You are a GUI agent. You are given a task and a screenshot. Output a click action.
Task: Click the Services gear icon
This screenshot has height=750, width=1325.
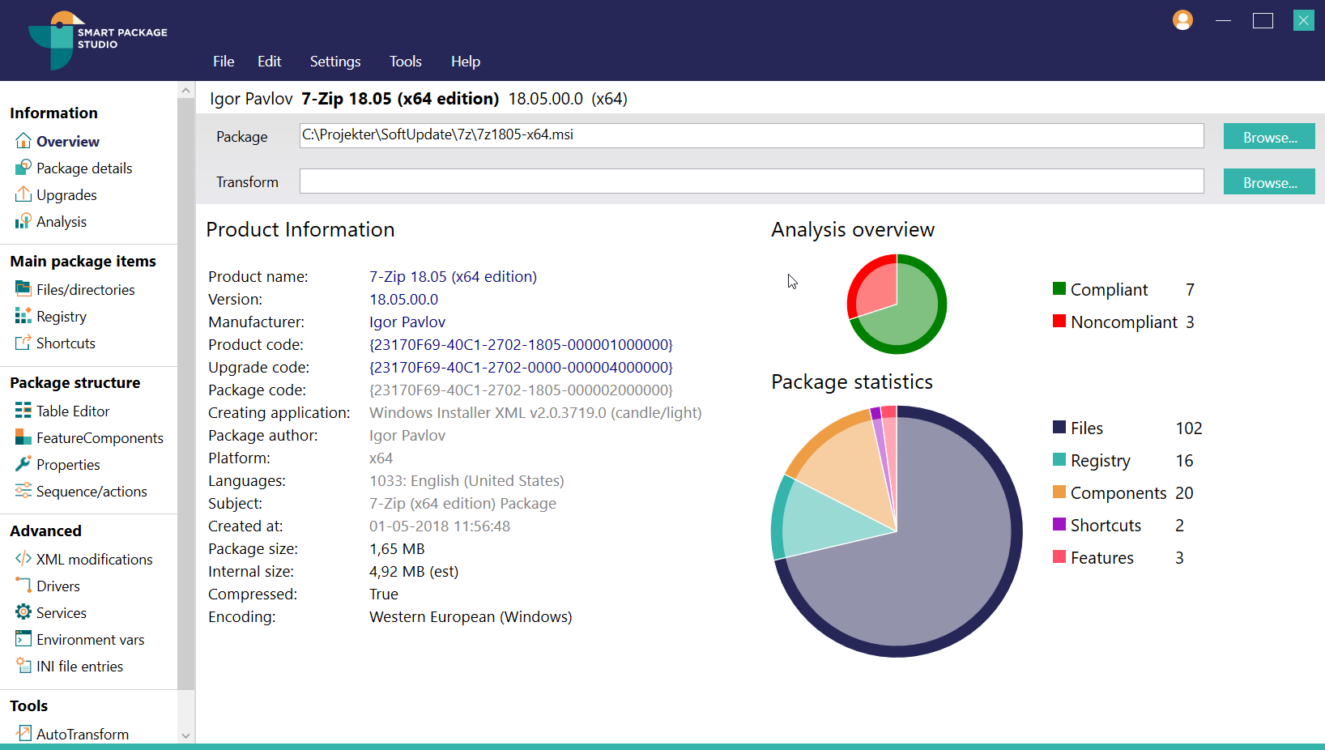pos(23,612)
